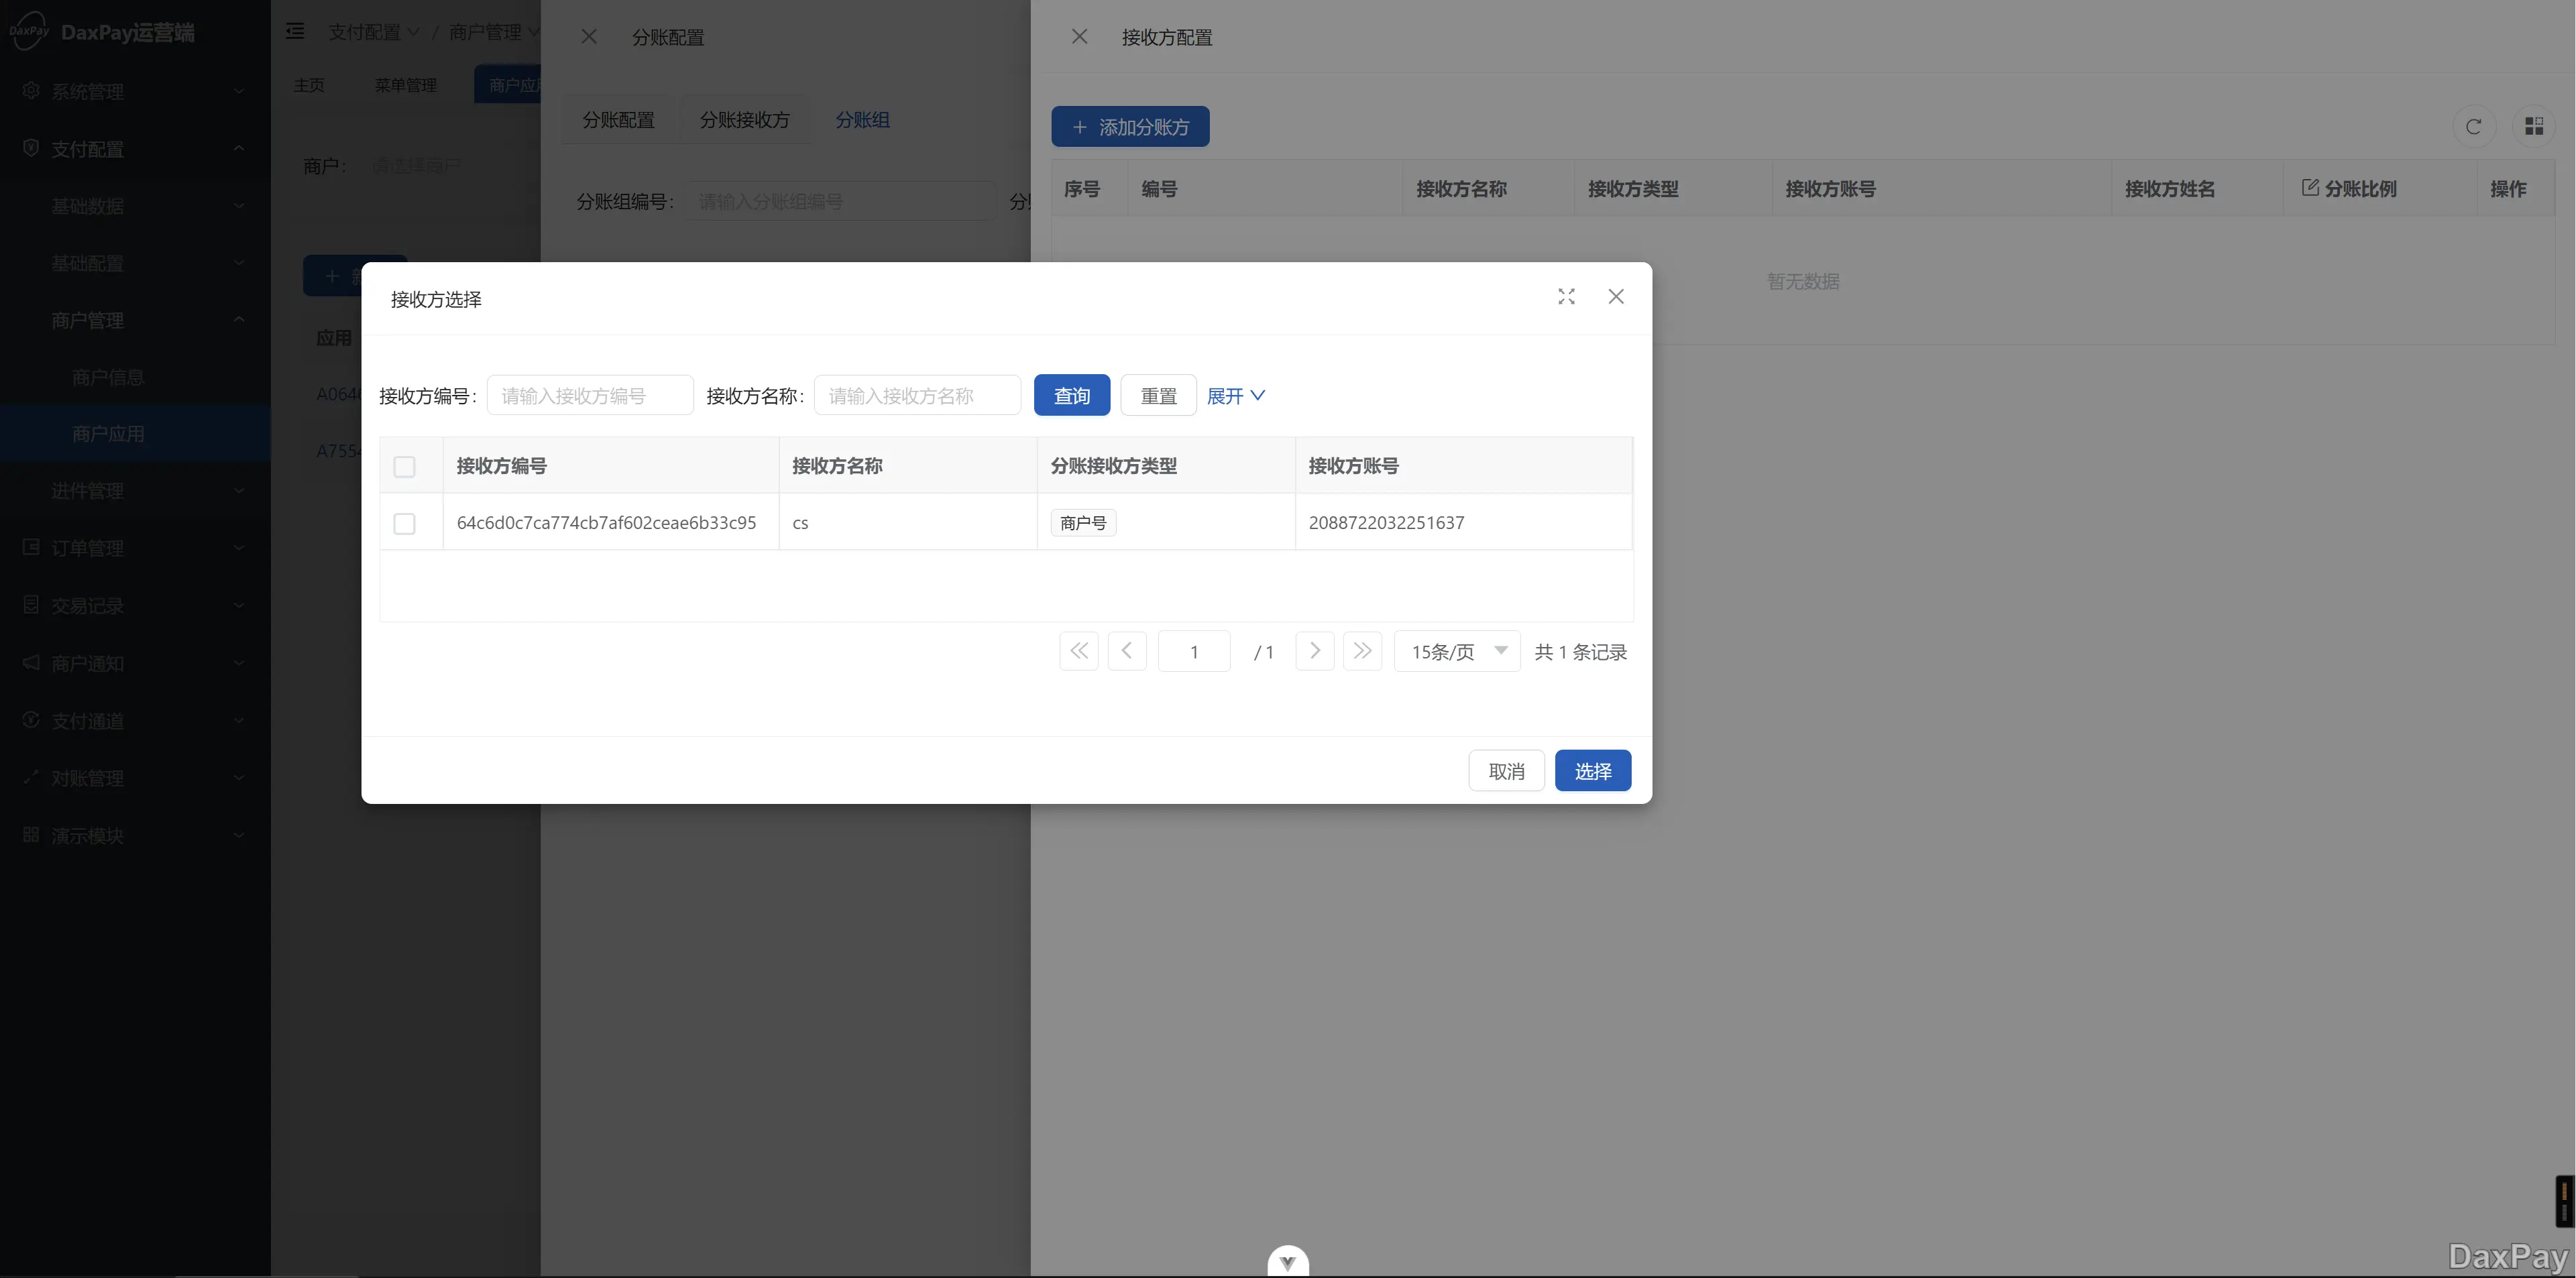Check the select-all checkbox in table header
2576x1278 pixels.
tap(404, 467)
